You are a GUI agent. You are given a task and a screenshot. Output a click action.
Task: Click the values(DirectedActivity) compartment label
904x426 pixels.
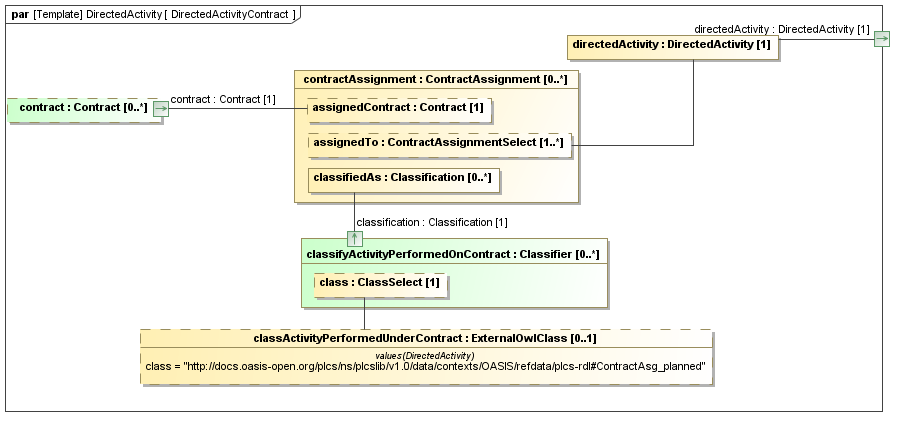(x=424, y=354)
